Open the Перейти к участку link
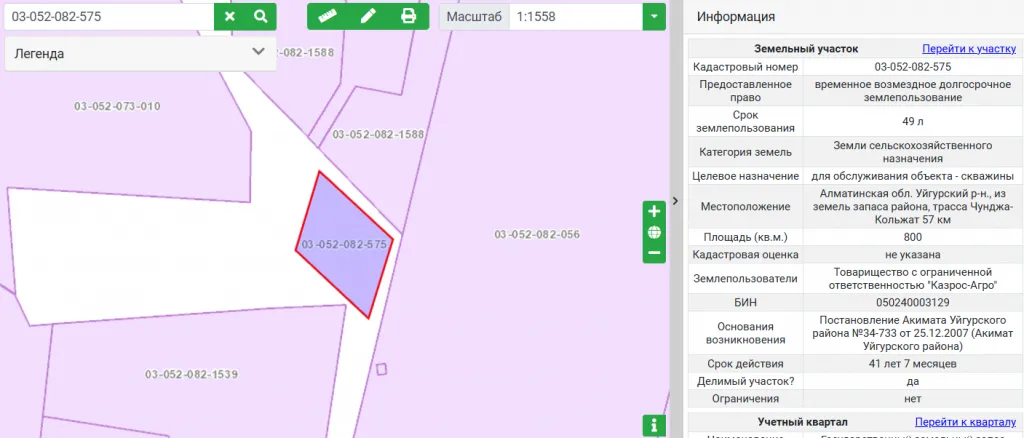This screenshot has height=438, width=1024. coord(968,48)
